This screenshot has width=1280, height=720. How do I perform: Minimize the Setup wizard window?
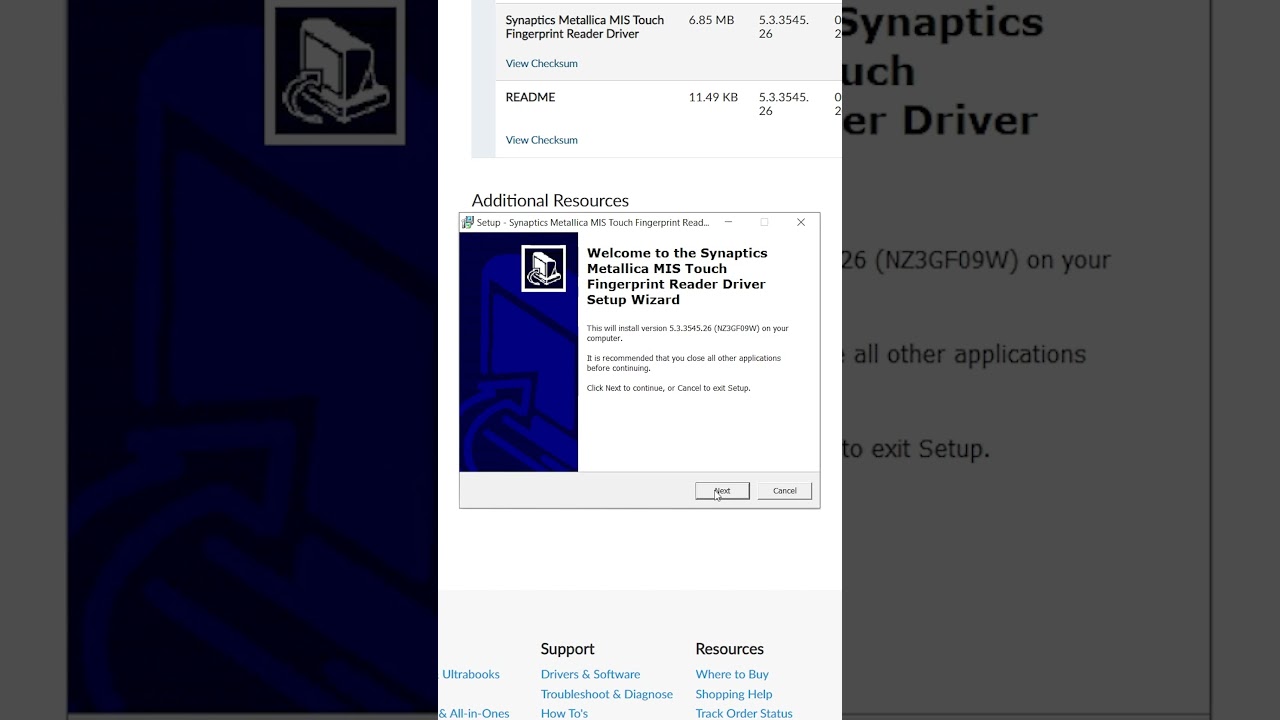click(728, 222)
